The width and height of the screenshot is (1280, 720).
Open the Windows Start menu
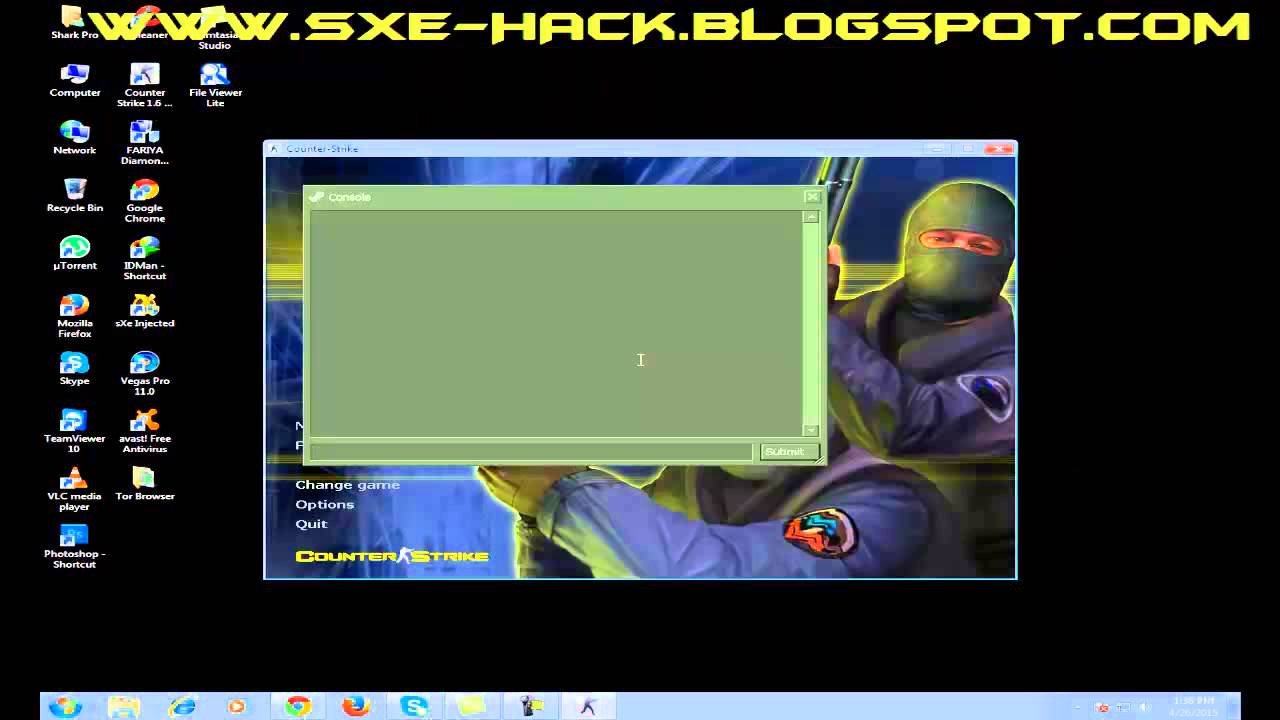click(x=65, y=706)
